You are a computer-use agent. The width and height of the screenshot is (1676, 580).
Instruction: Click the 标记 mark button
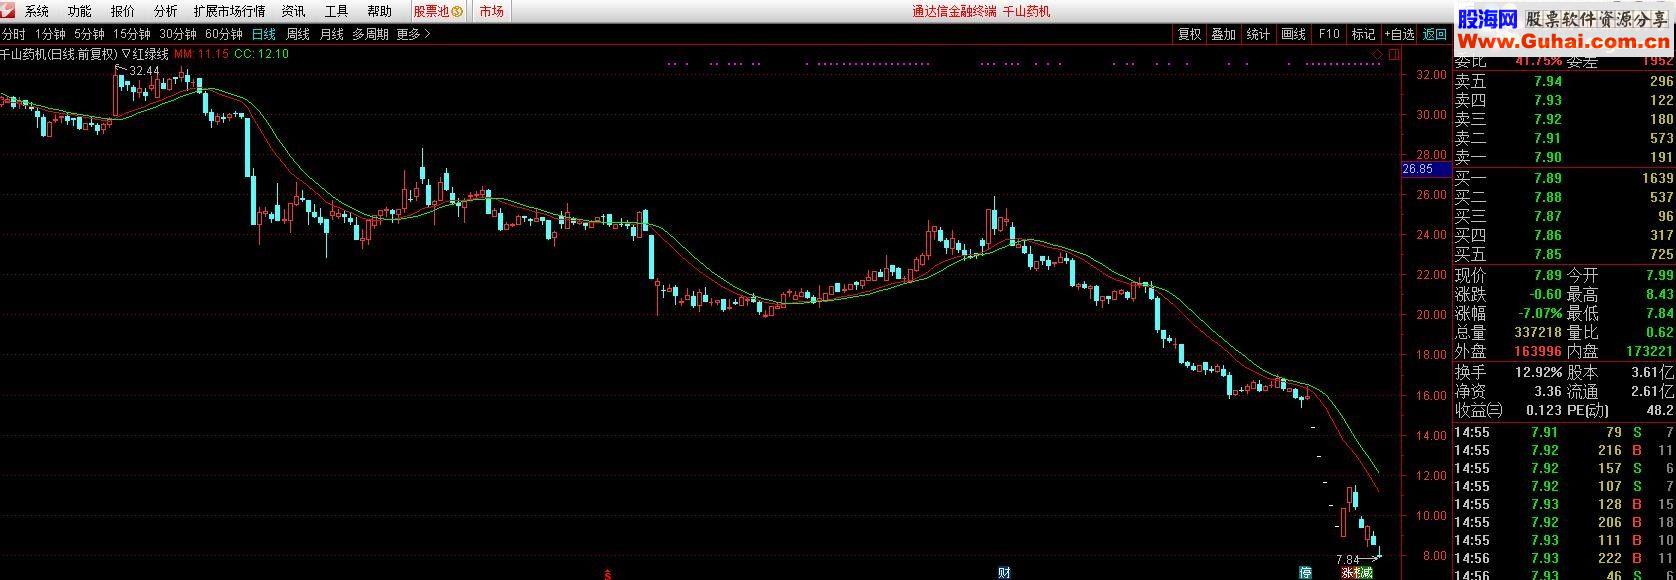point(1364,34)
